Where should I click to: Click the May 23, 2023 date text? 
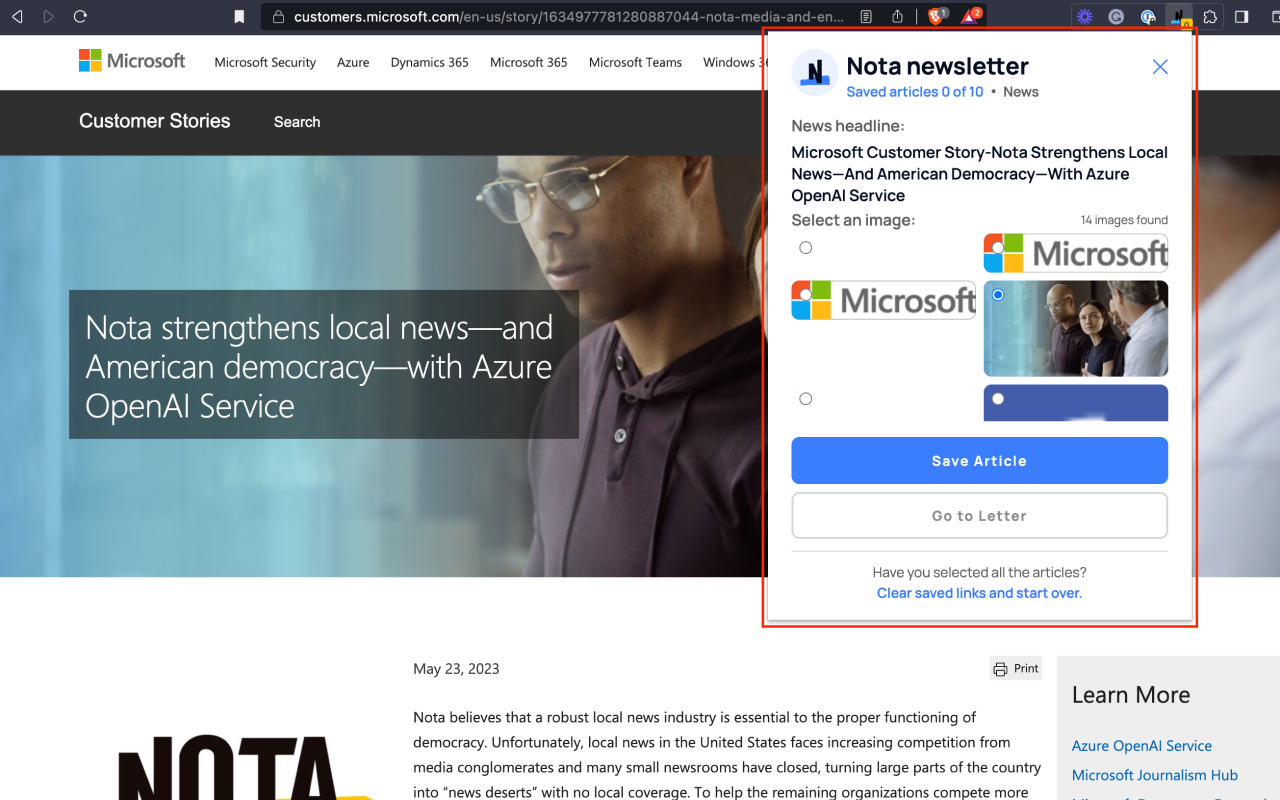456,669
